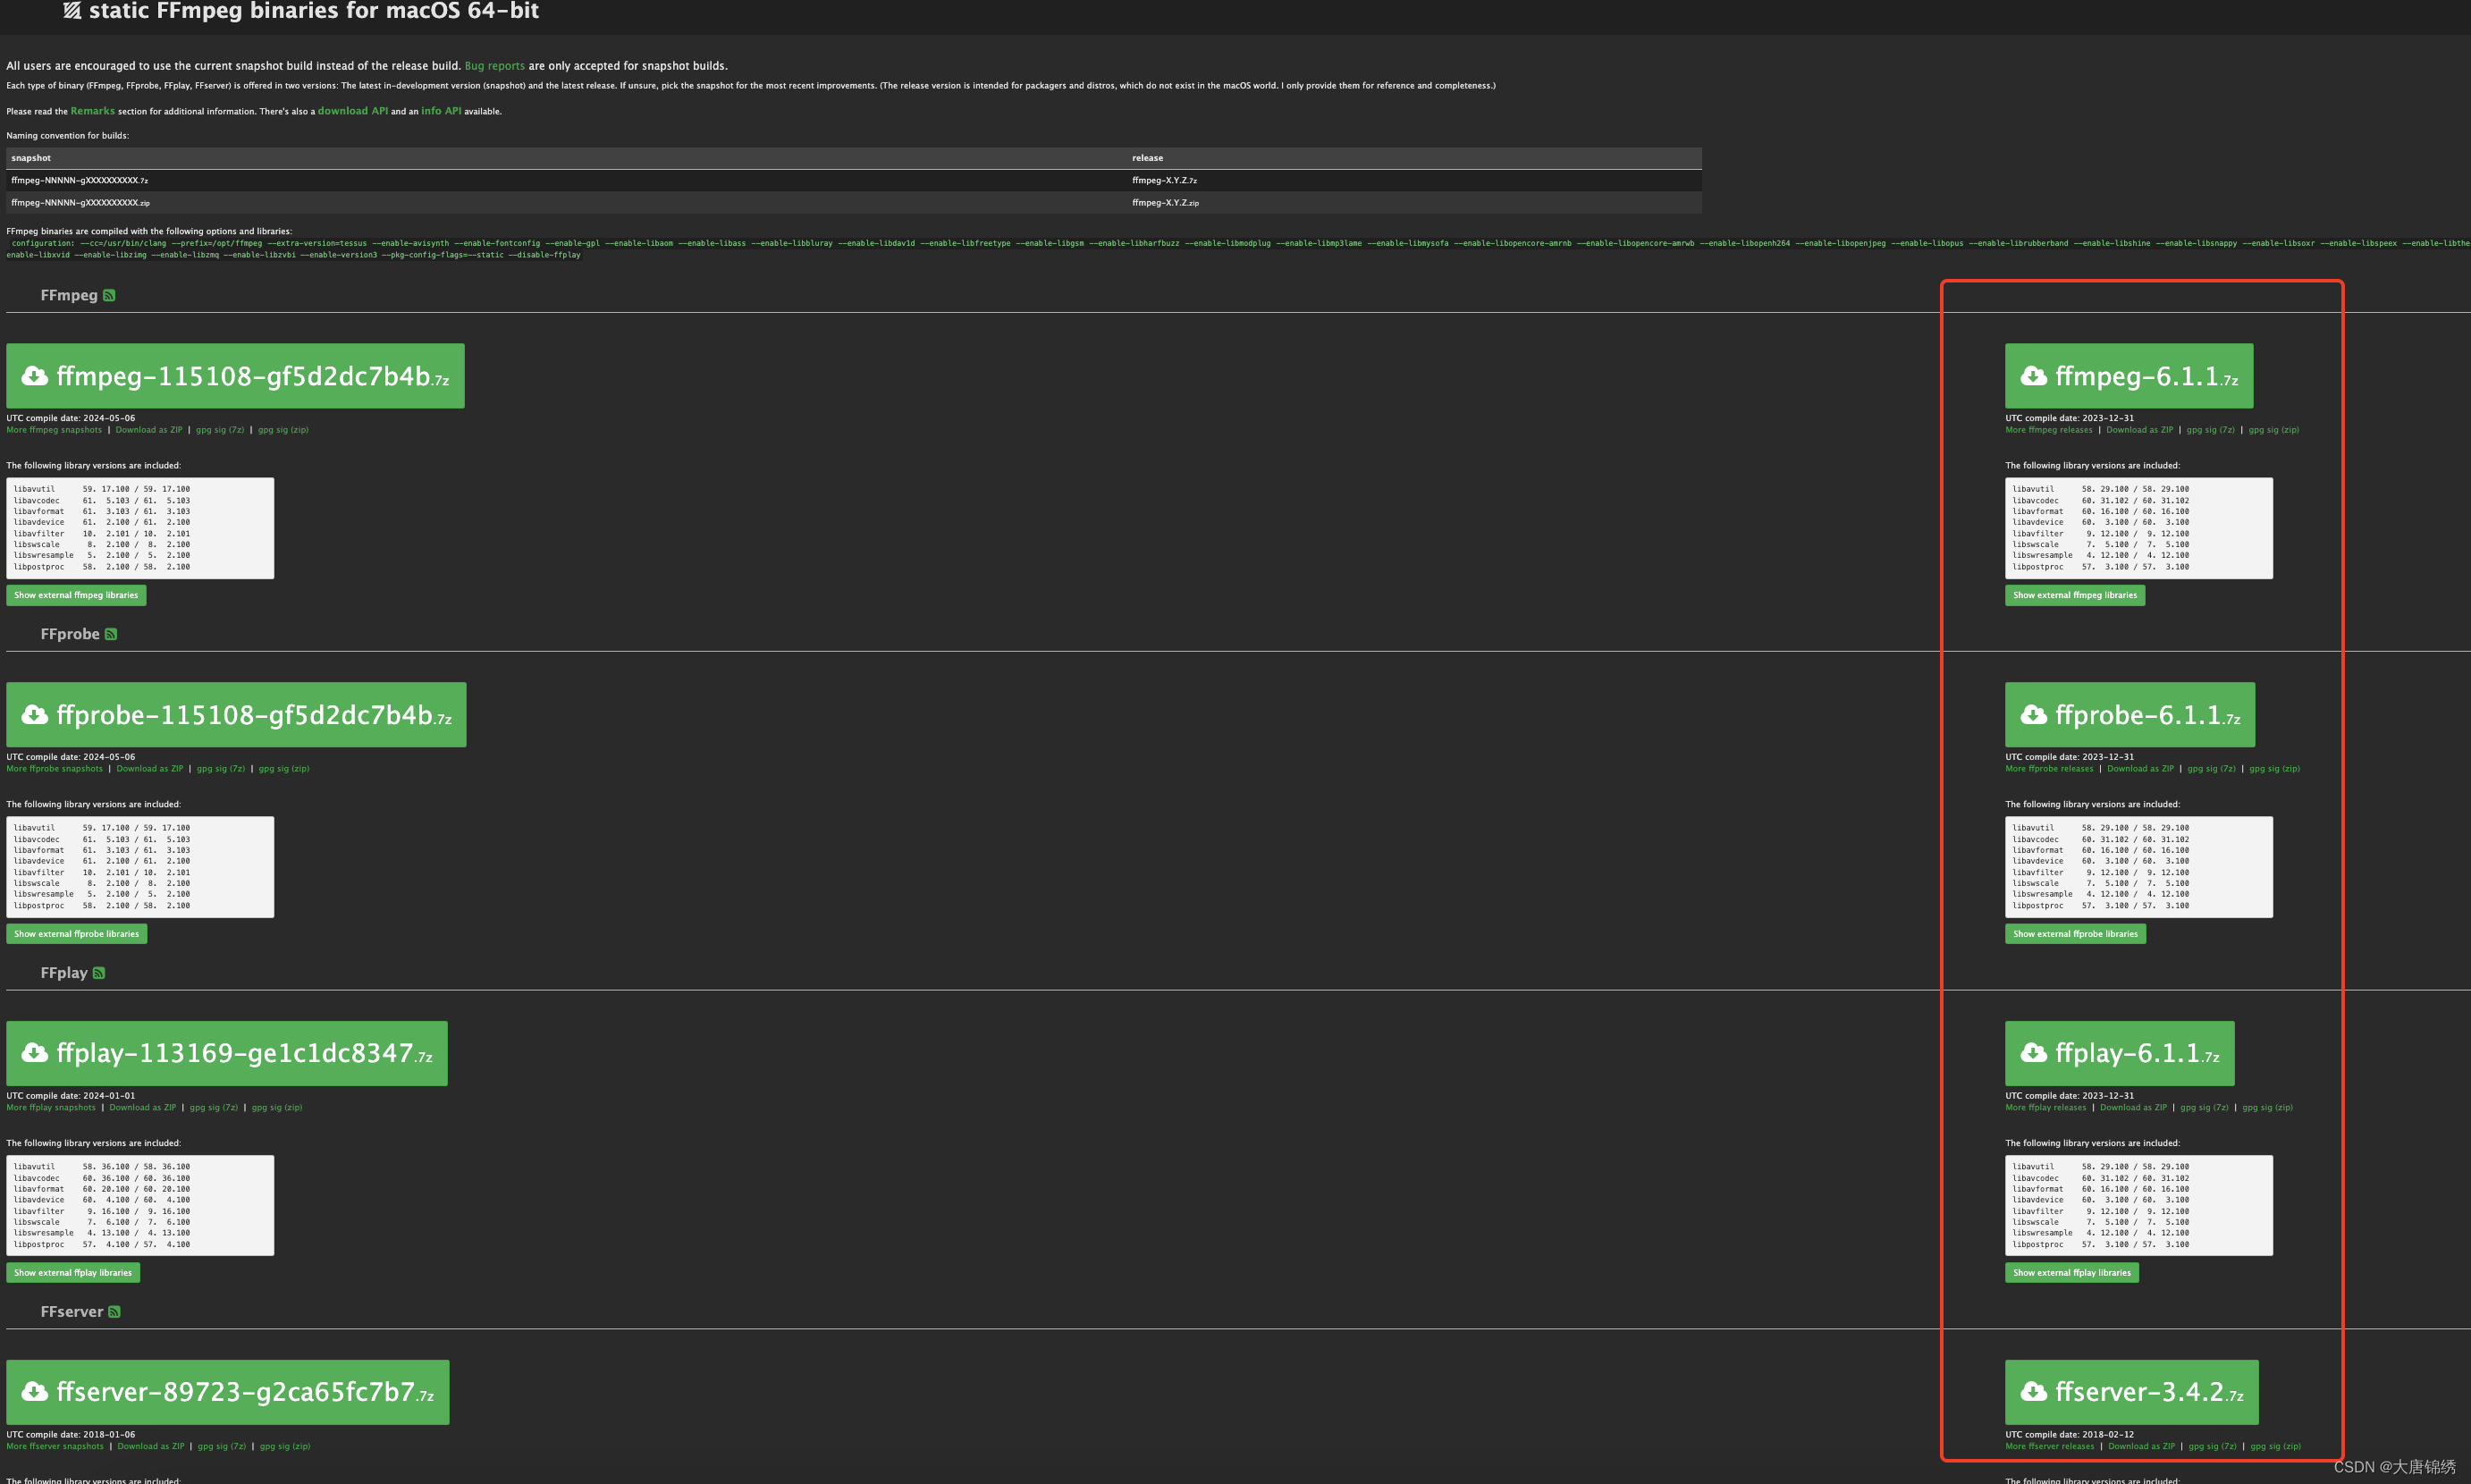This screenshot has width=2471, height=1484.
Task: Click the RSS feed icon next to FFmpeg heading
Action: pyautogui.click(x=110, y=295)
